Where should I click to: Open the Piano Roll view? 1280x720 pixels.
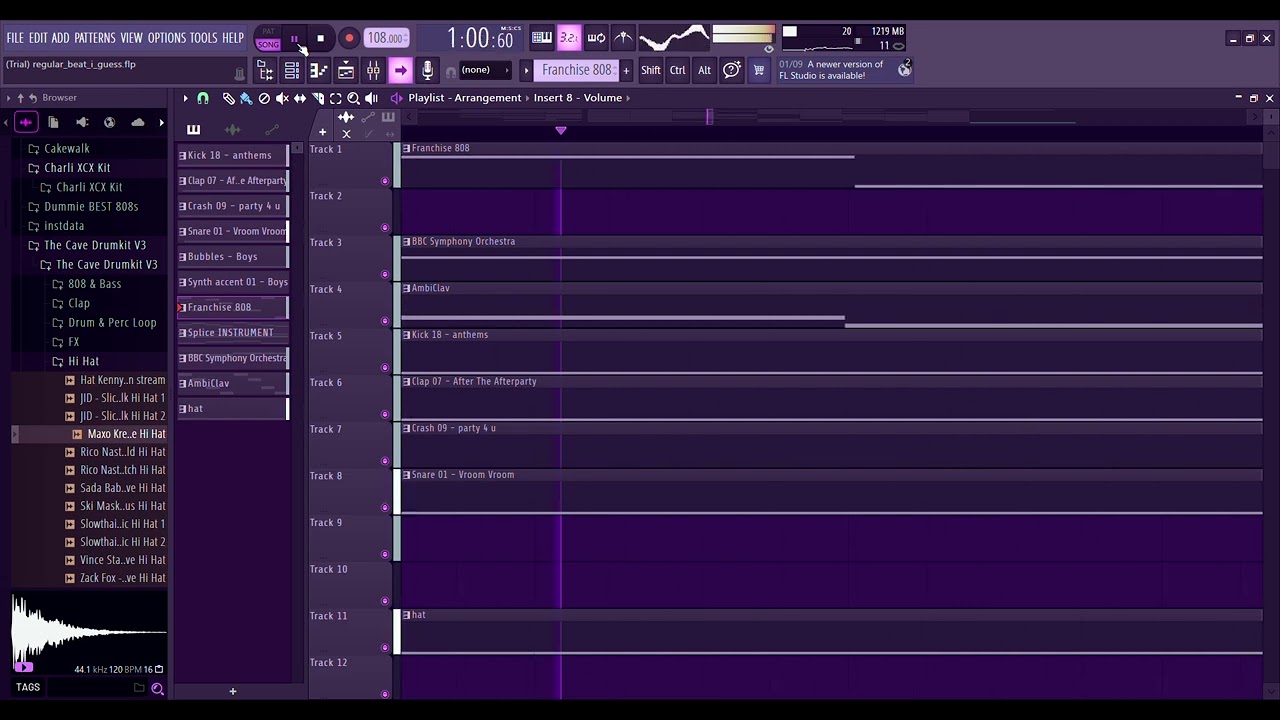pos(318,70)
